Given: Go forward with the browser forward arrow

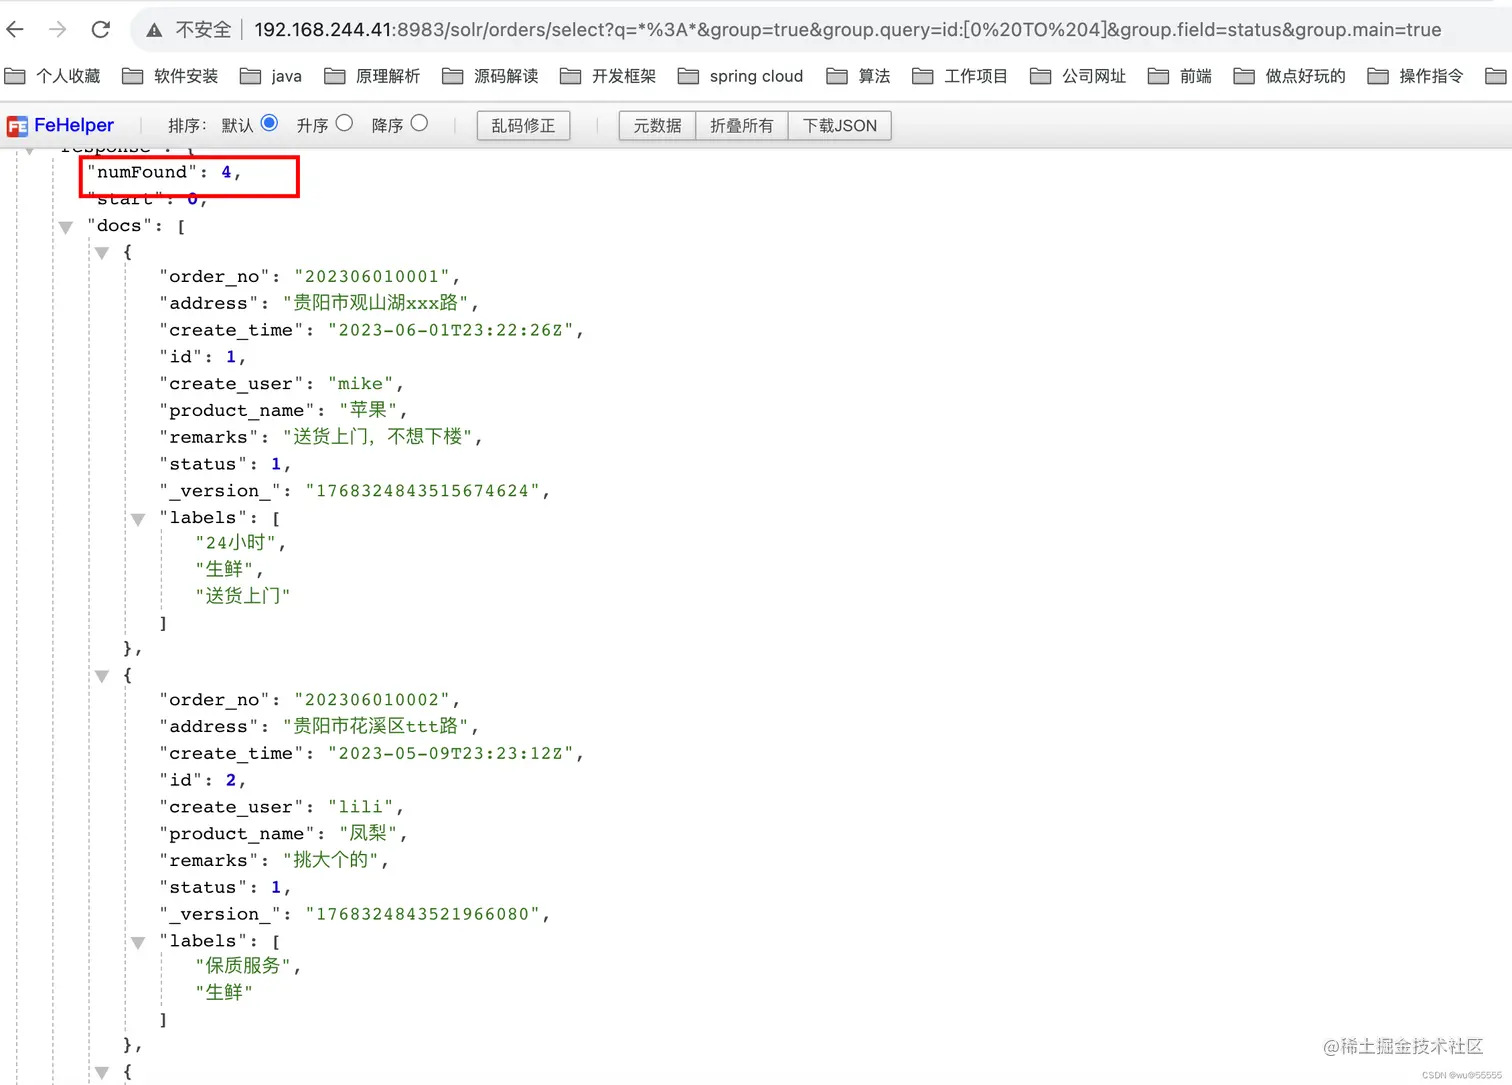Looking at the screenshot, I should coord(58,29).
